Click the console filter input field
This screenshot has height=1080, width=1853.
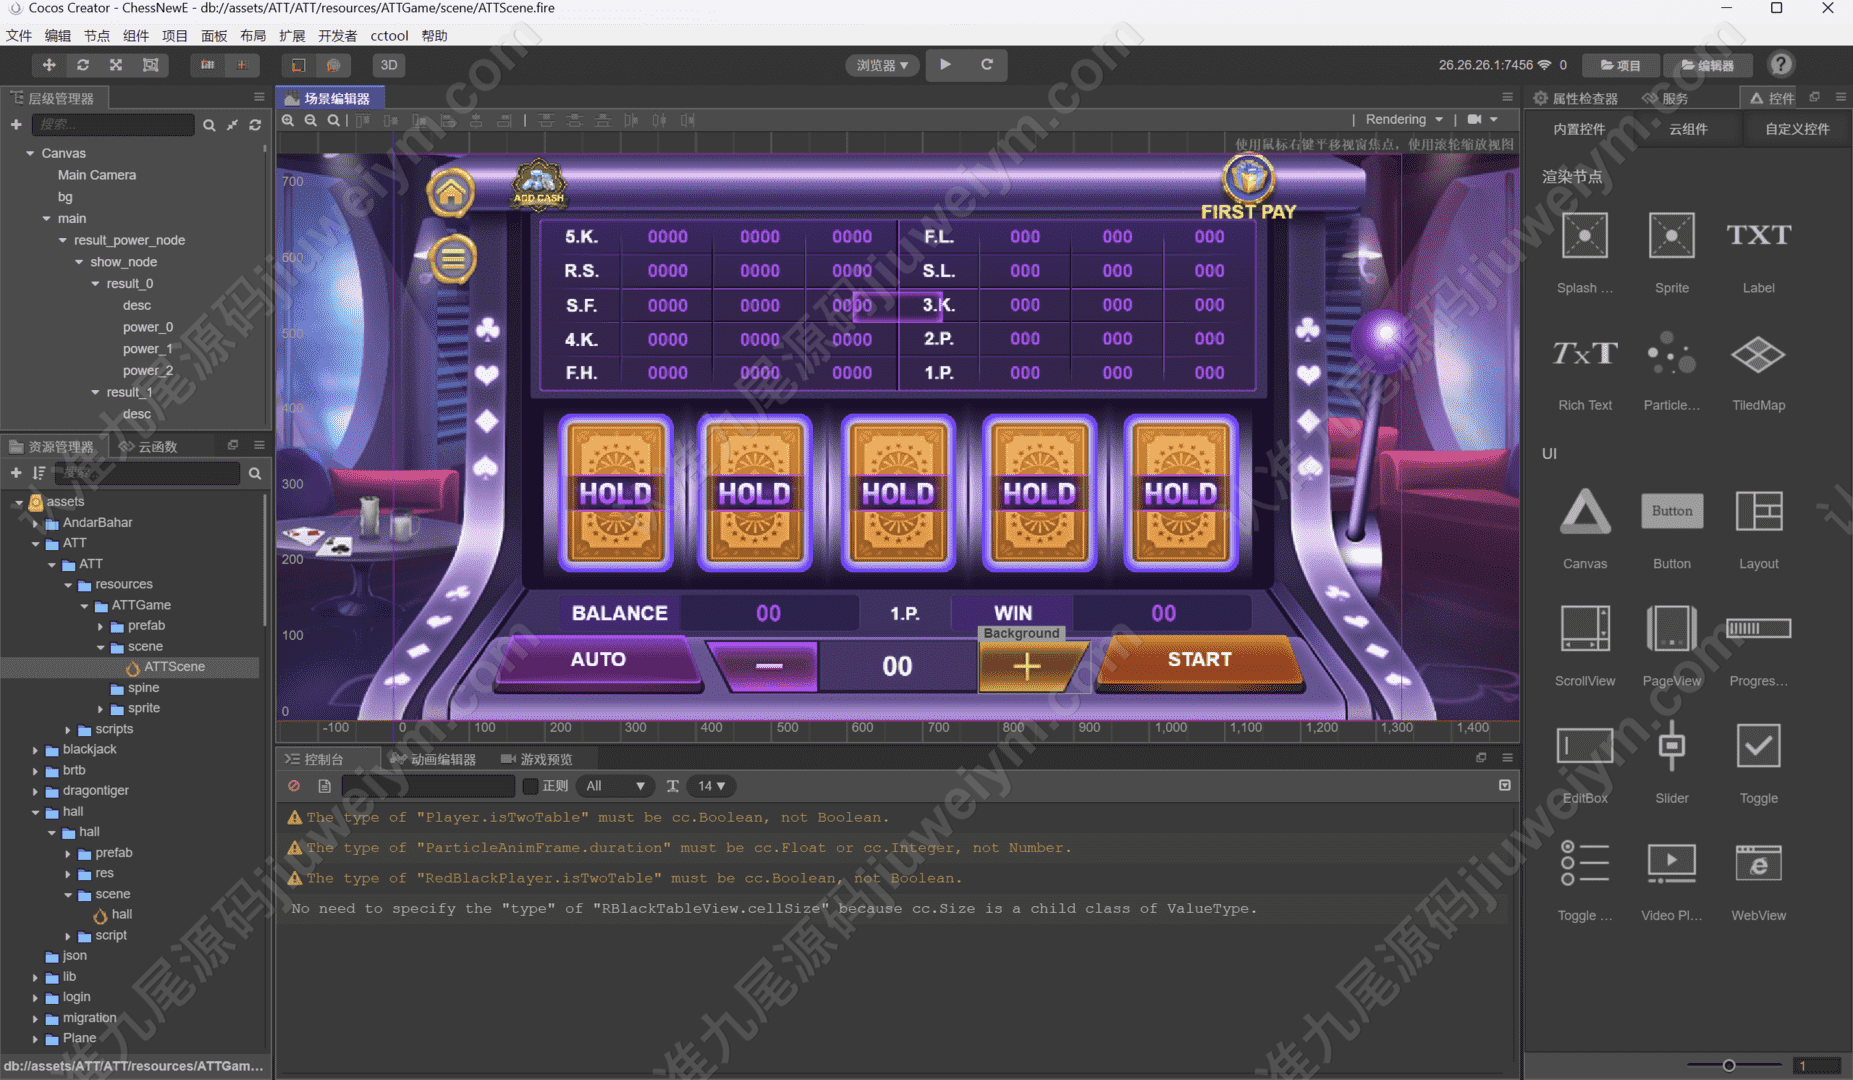[x=428, y=786]
